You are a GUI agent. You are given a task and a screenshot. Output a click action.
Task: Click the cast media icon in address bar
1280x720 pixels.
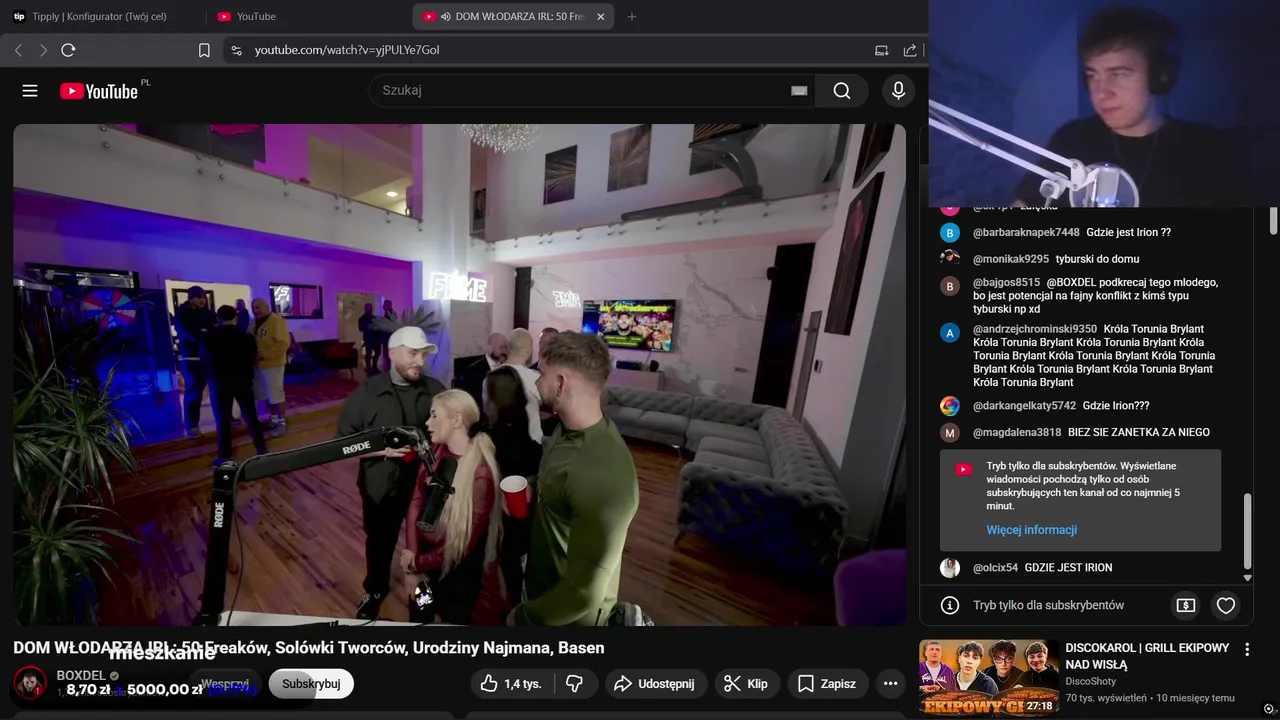click(x=881, y=50)
